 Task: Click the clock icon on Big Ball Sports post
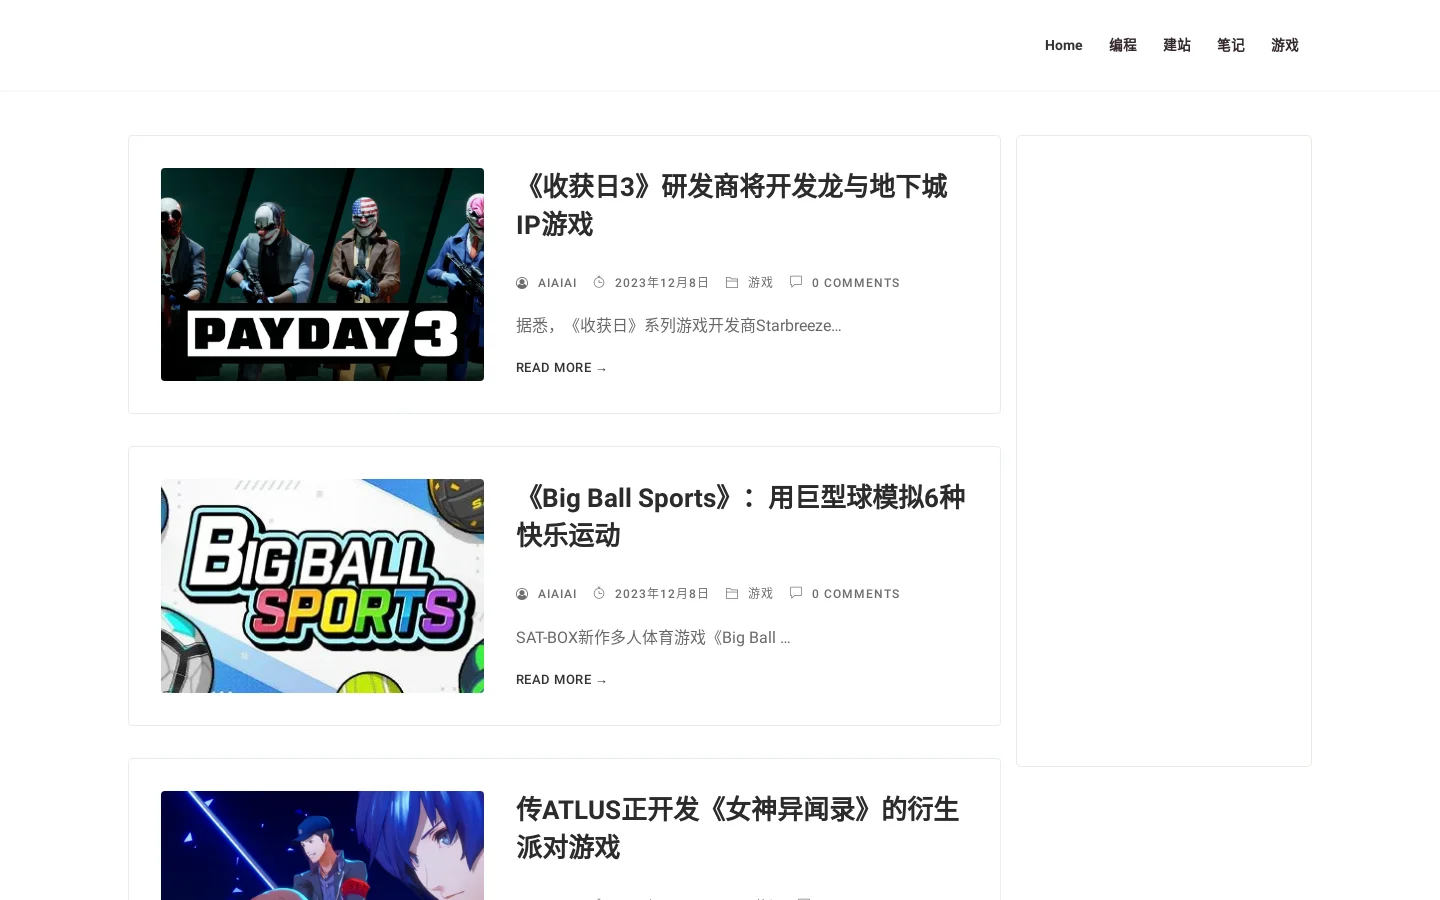(599, 593)
